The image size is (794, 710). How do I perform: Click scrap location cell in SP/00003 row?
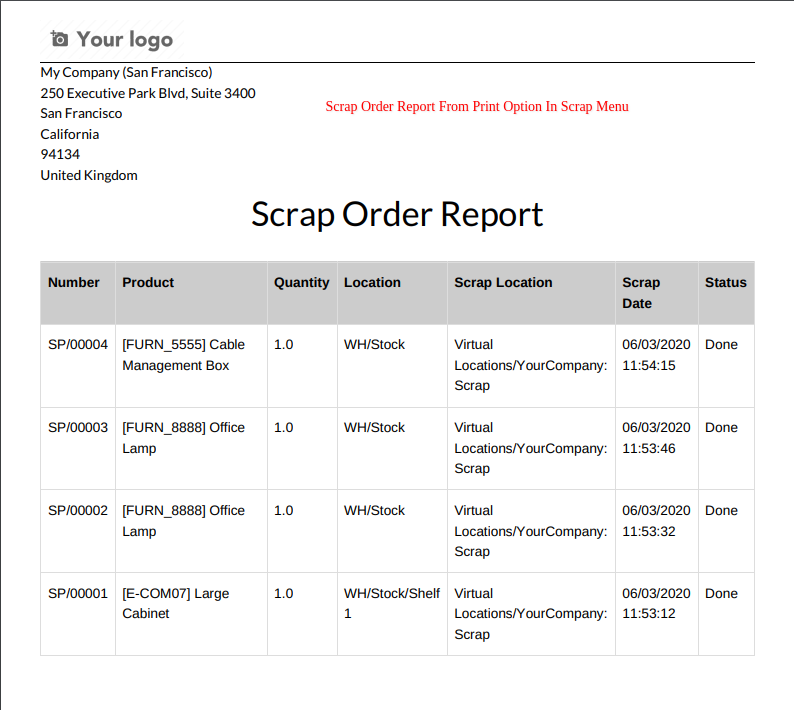[x=531, y=448]
